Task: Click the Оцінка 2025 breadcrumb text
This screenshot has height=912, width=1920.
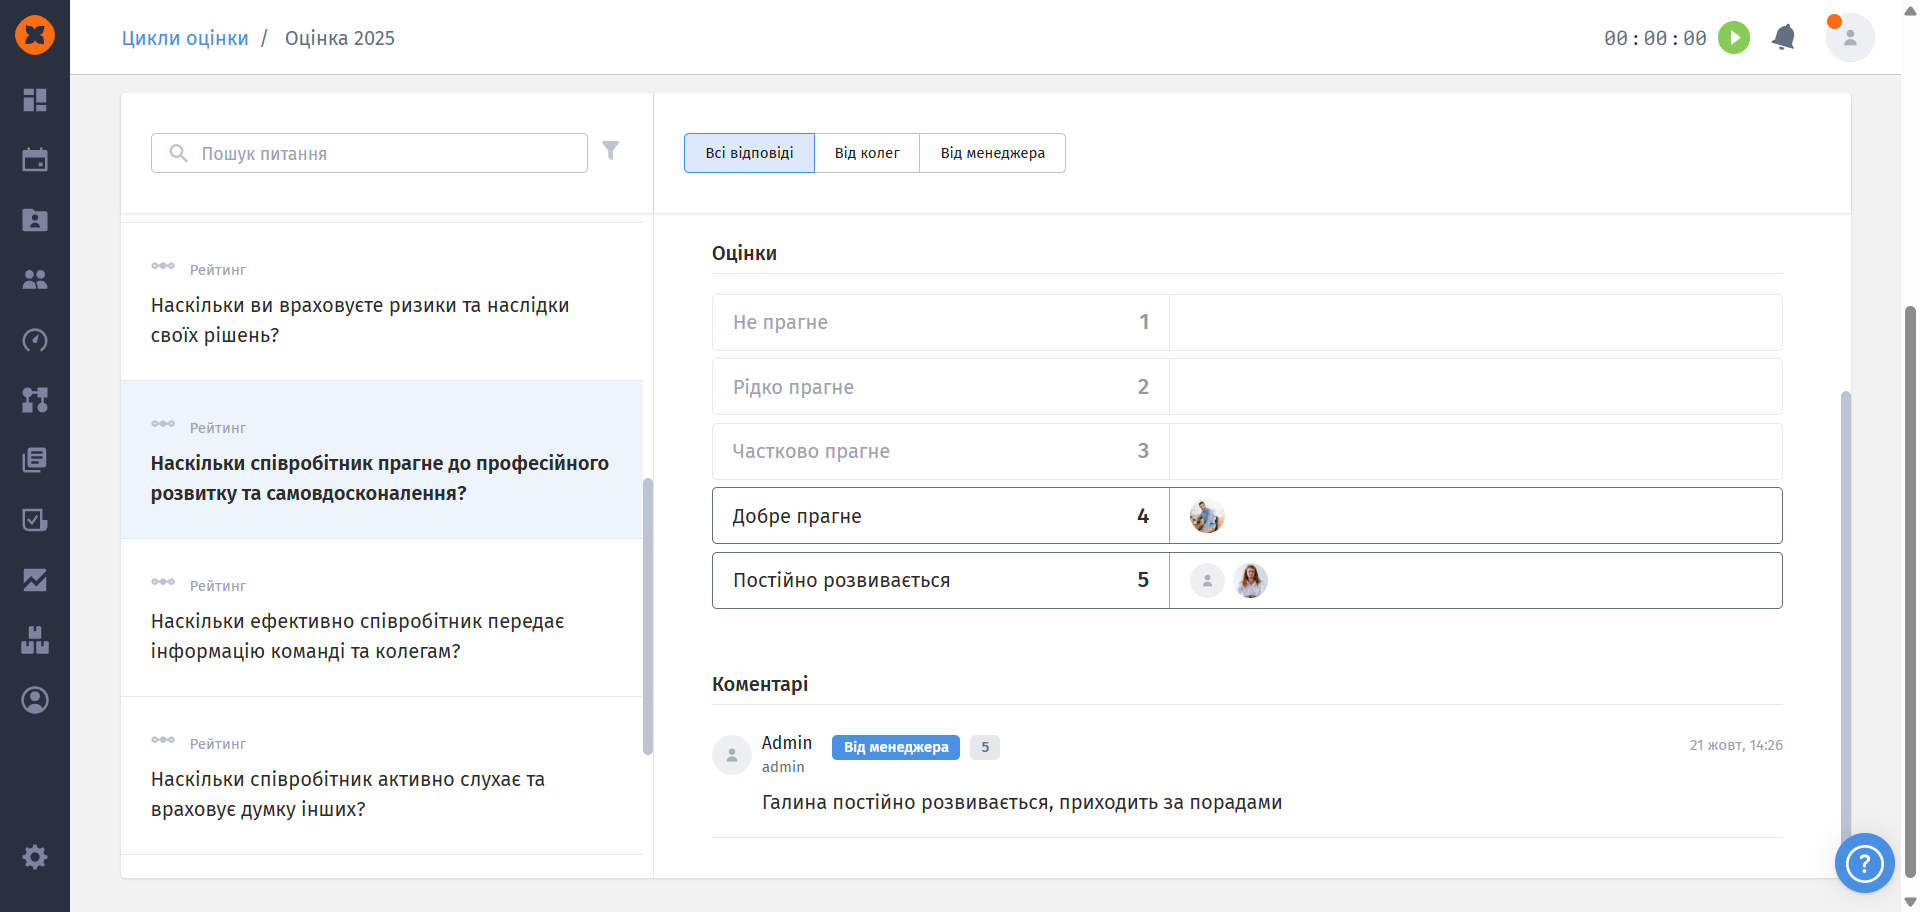Action: (x=340, y=38)
